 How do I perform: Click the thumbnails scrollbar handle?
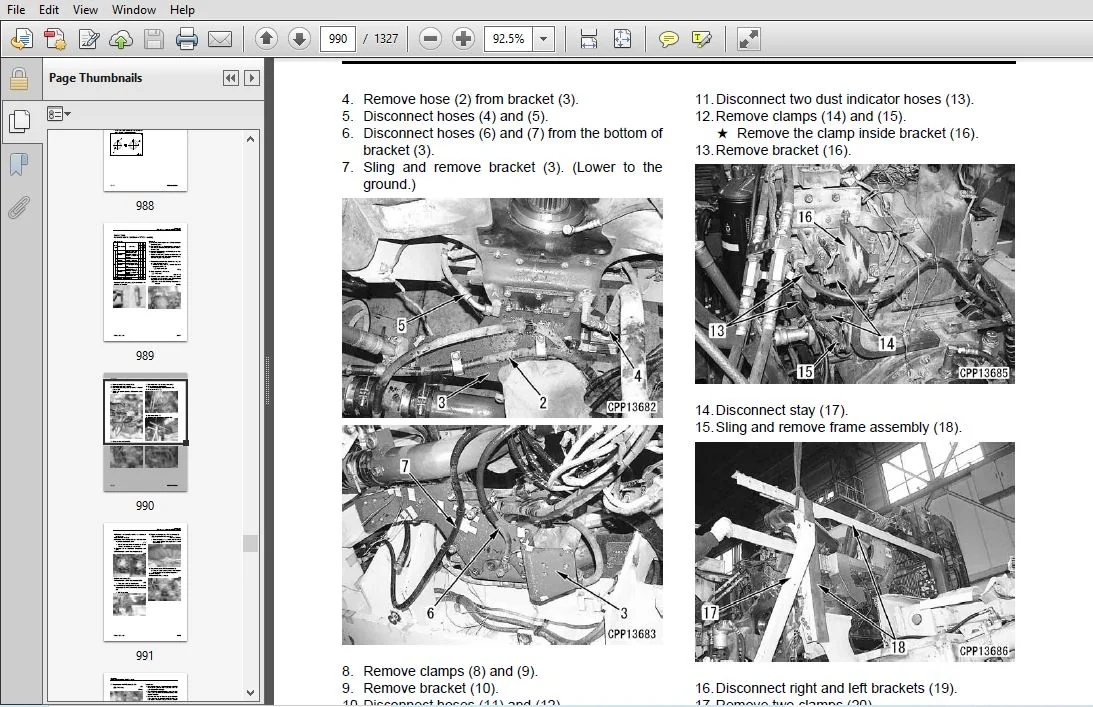tap(250, 543)
